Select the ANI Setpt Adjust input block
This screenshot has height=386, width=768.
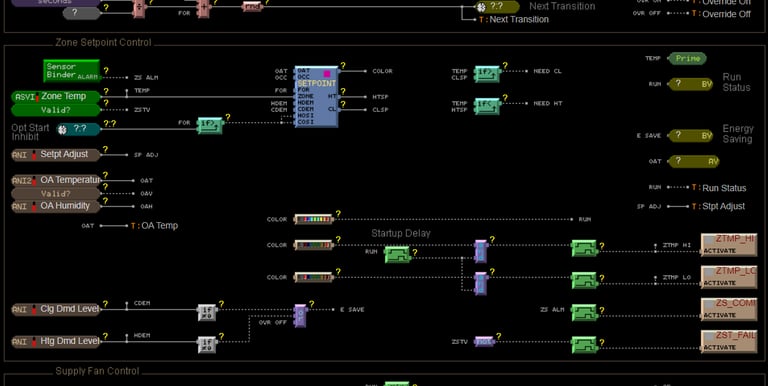(x=56, y=155)
